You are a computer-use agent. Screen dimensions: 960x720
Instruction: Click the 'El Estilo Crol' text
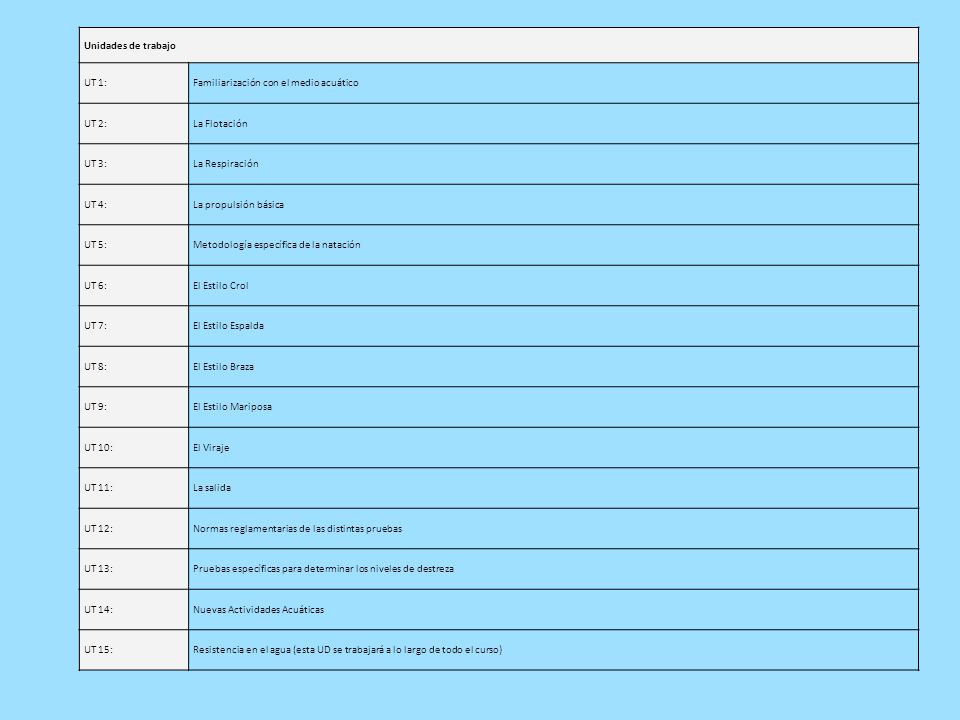click(x=220, y=285)
